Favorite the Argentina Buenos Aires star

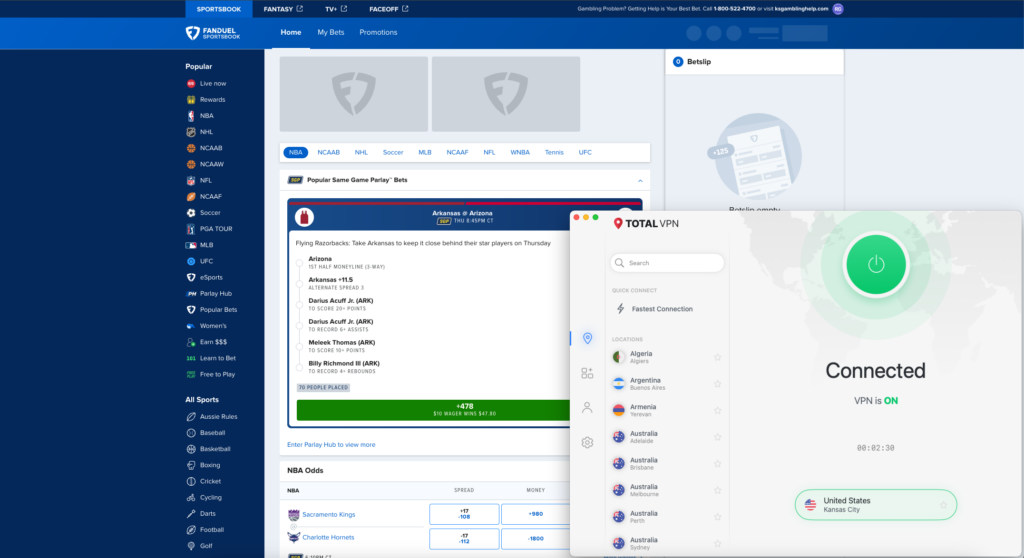pyautogui.click(x=717, y=384)
